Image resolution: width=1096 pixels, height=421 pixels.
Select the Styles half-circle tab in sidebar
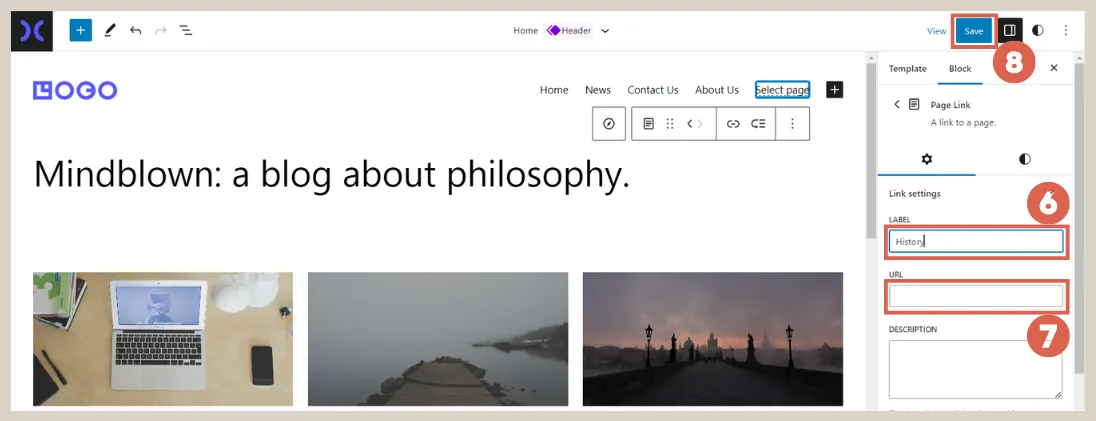[x=1025, y=159]
